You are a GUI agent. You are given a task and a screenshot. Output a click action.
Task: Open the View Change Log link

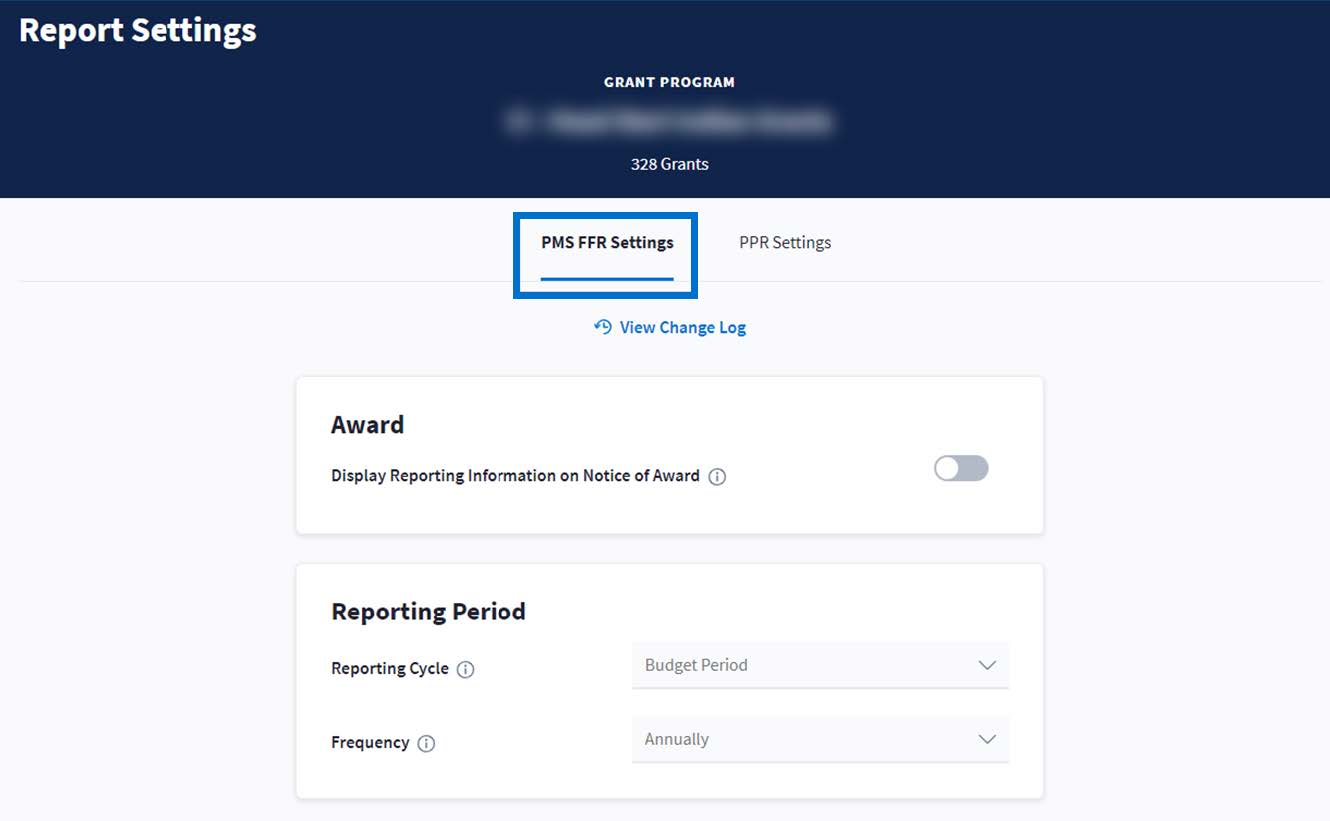[682, 327]
